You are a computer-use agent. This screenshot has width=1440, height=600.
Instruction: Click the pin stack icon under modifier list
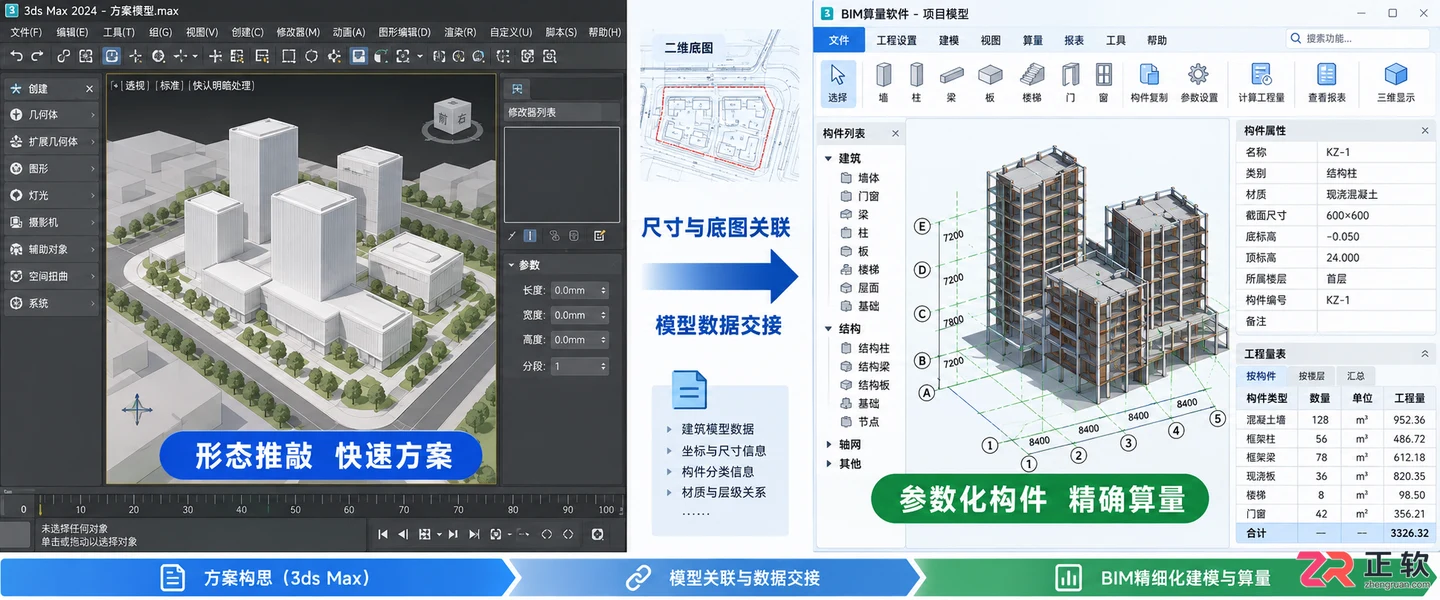[512, 236]
